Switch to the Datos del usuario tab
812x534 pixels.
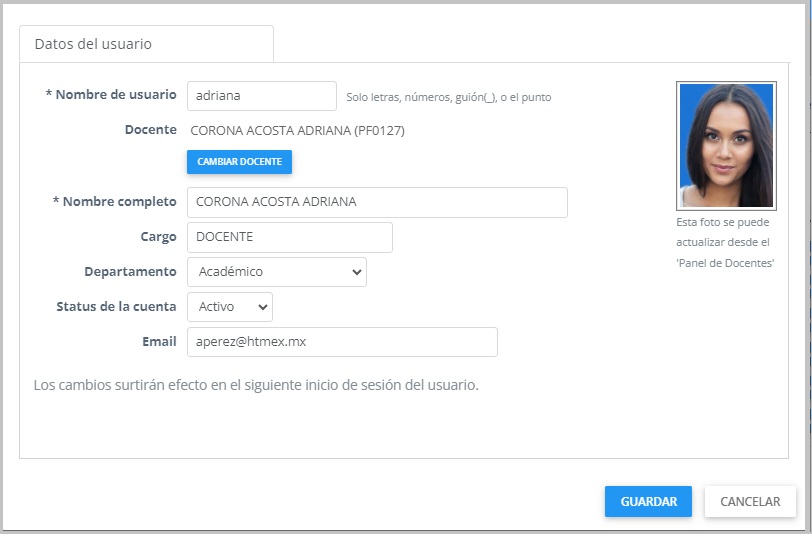tap(146, 44)
